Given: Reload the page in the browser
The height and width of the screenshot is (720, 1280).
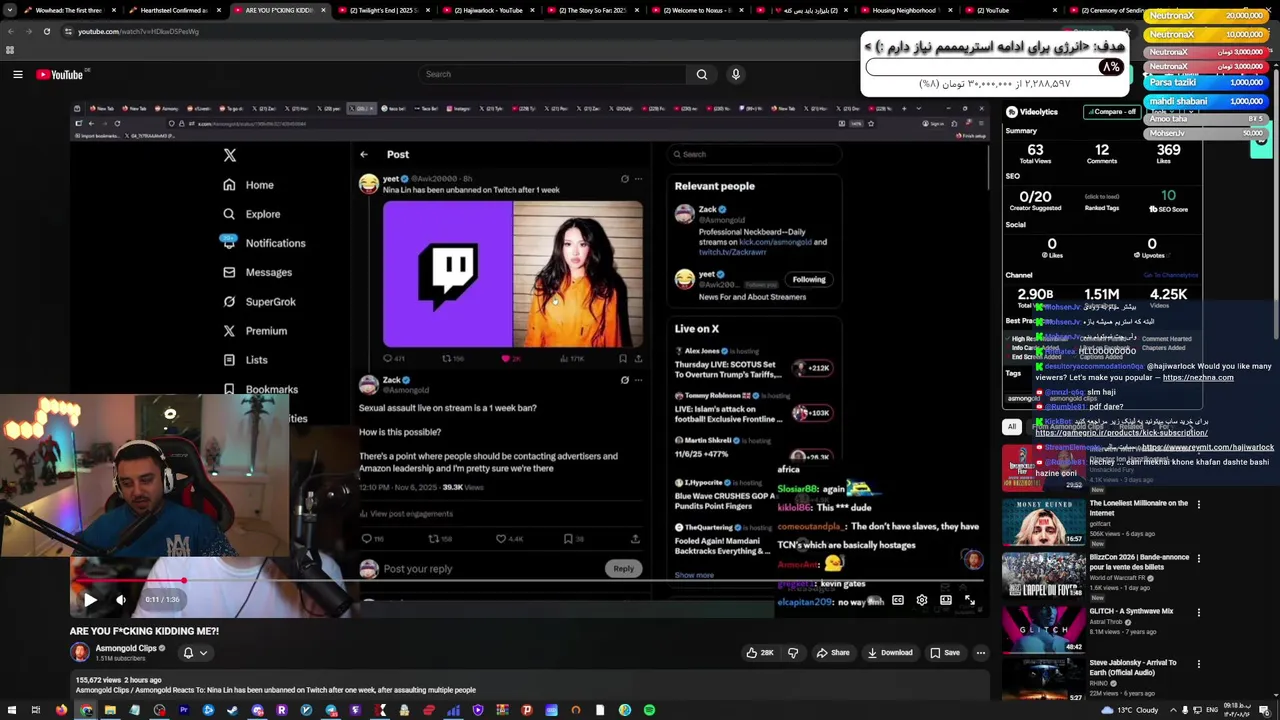Looking at the screenshot, I should (46, 31).
